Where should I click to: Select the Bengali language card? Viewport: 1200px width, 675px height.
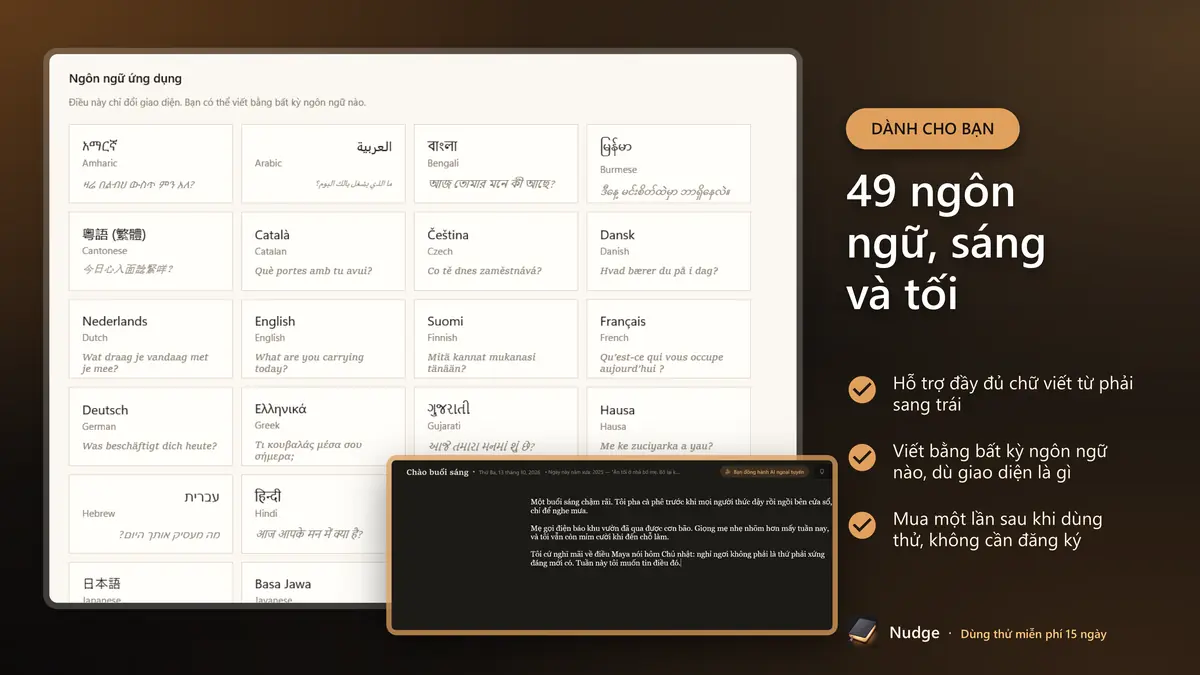click(496, 164)
